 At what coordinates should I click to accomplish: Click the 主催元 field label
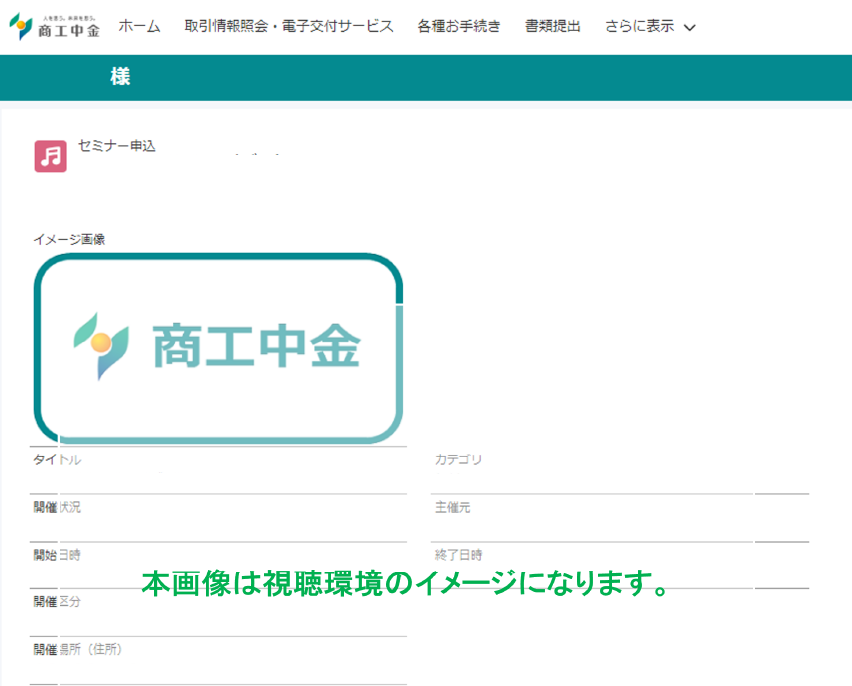tap(452, 507)
